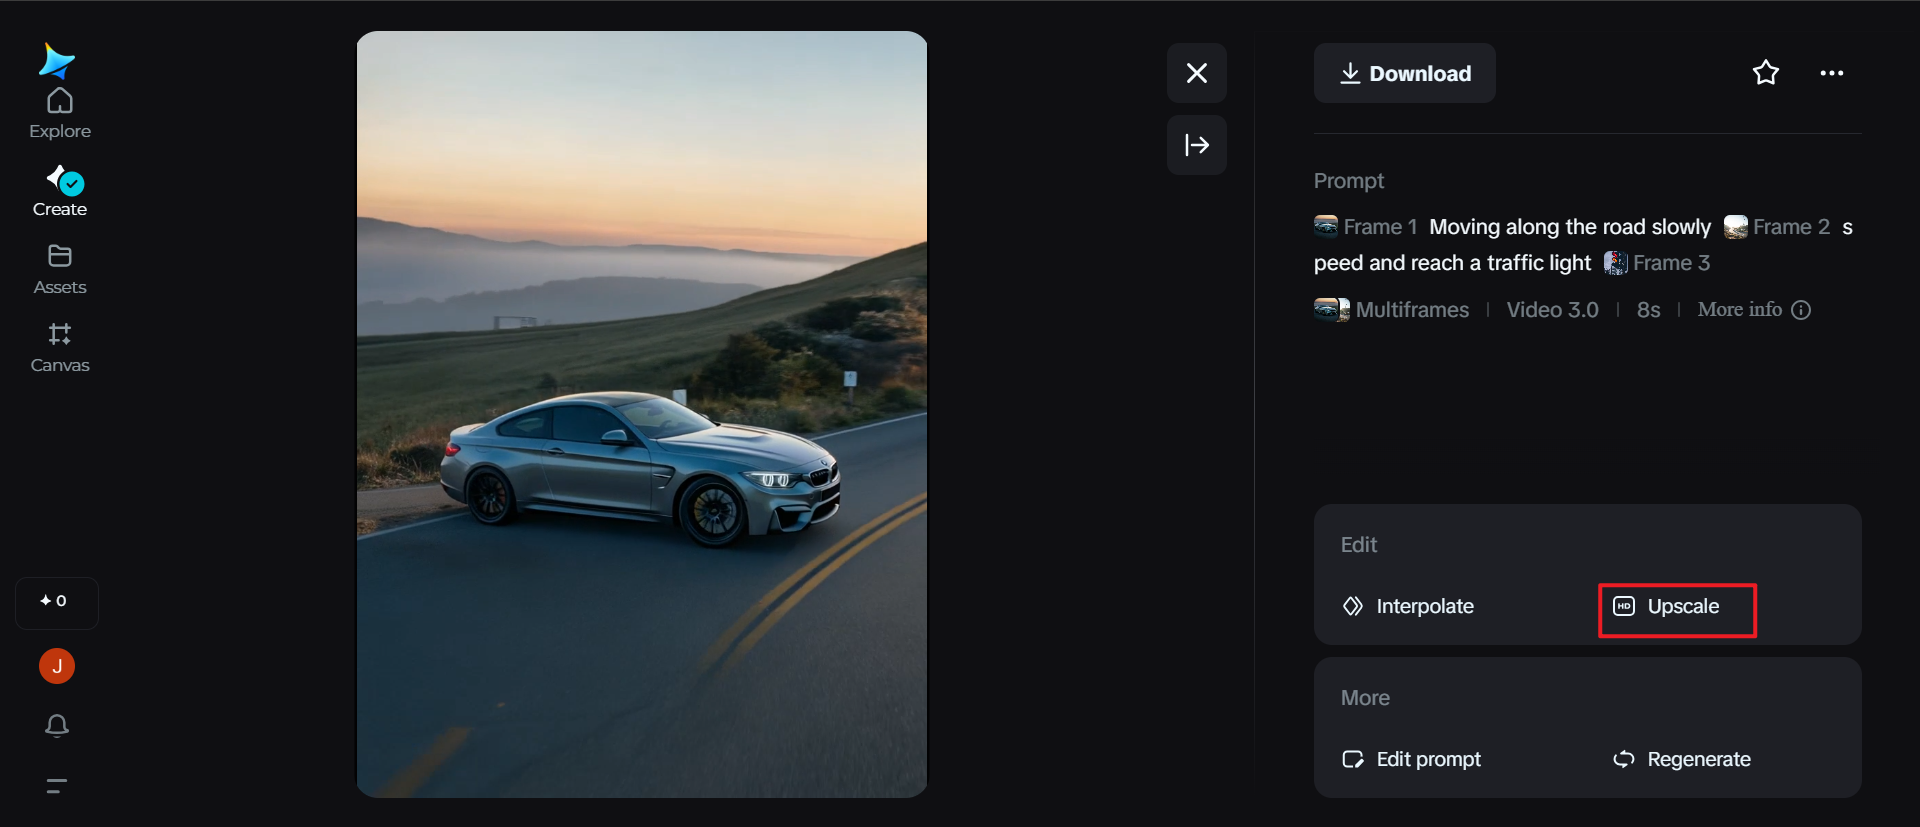Go to the Create section
Image resolution: width=1920 pixels, height=827 pixels.
(x=60, y=192)
